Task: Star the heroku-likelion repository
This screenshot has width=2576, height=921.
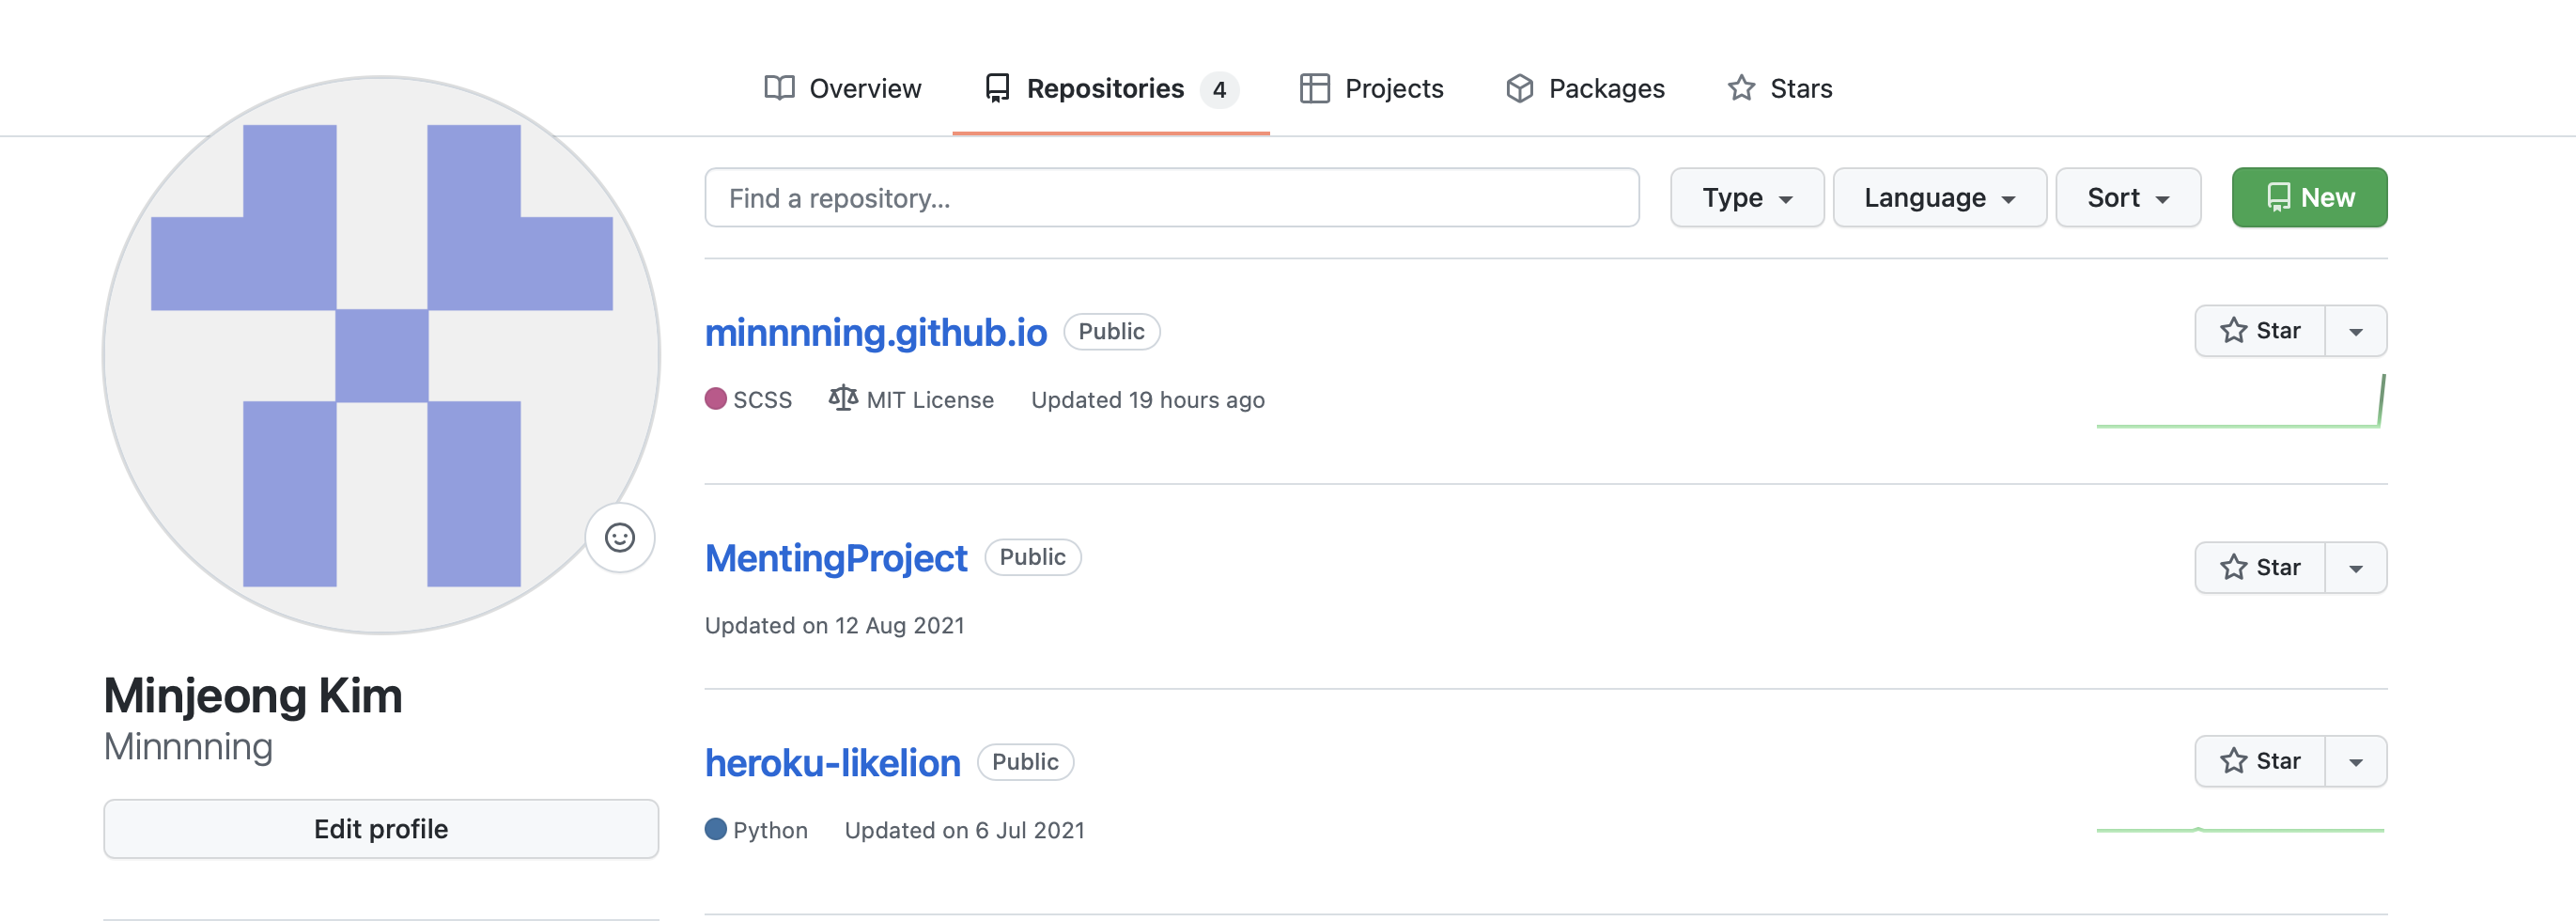Action: pos(2260,761)
